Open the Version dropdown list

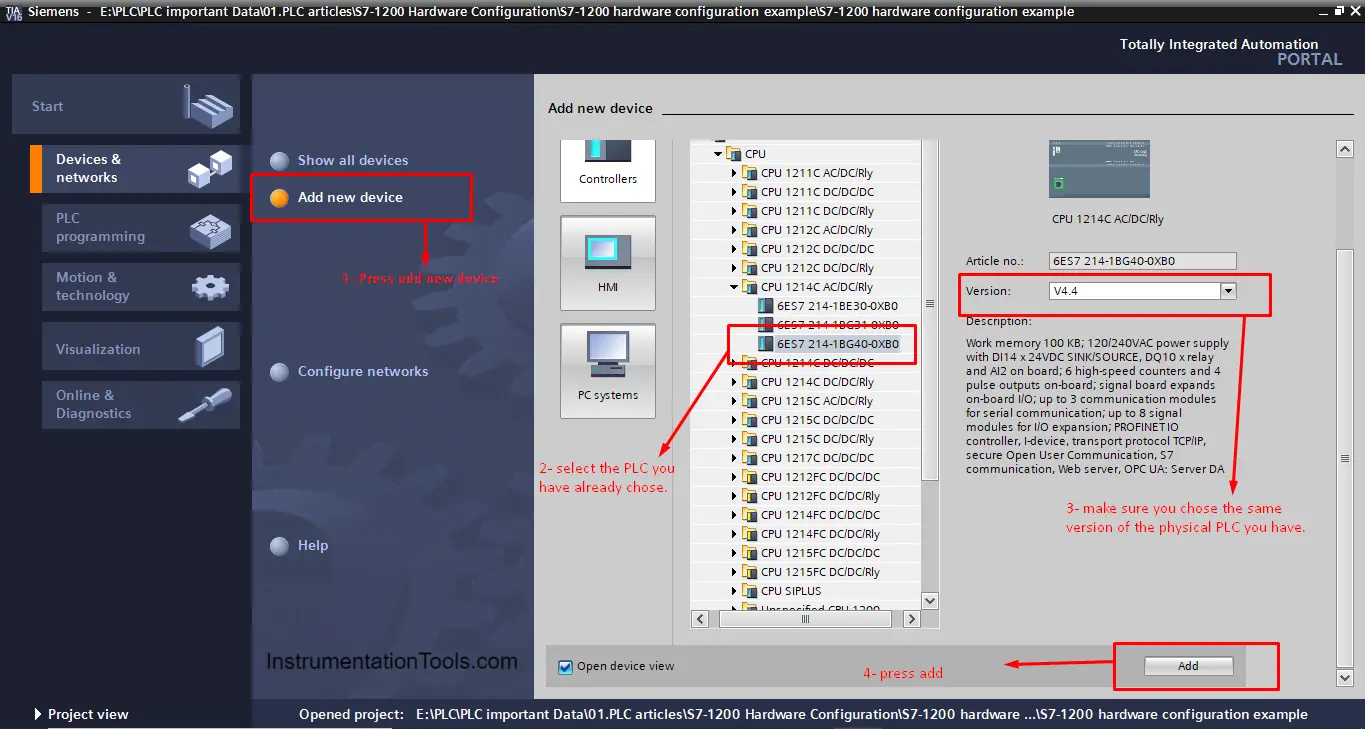click(1229, 291)
